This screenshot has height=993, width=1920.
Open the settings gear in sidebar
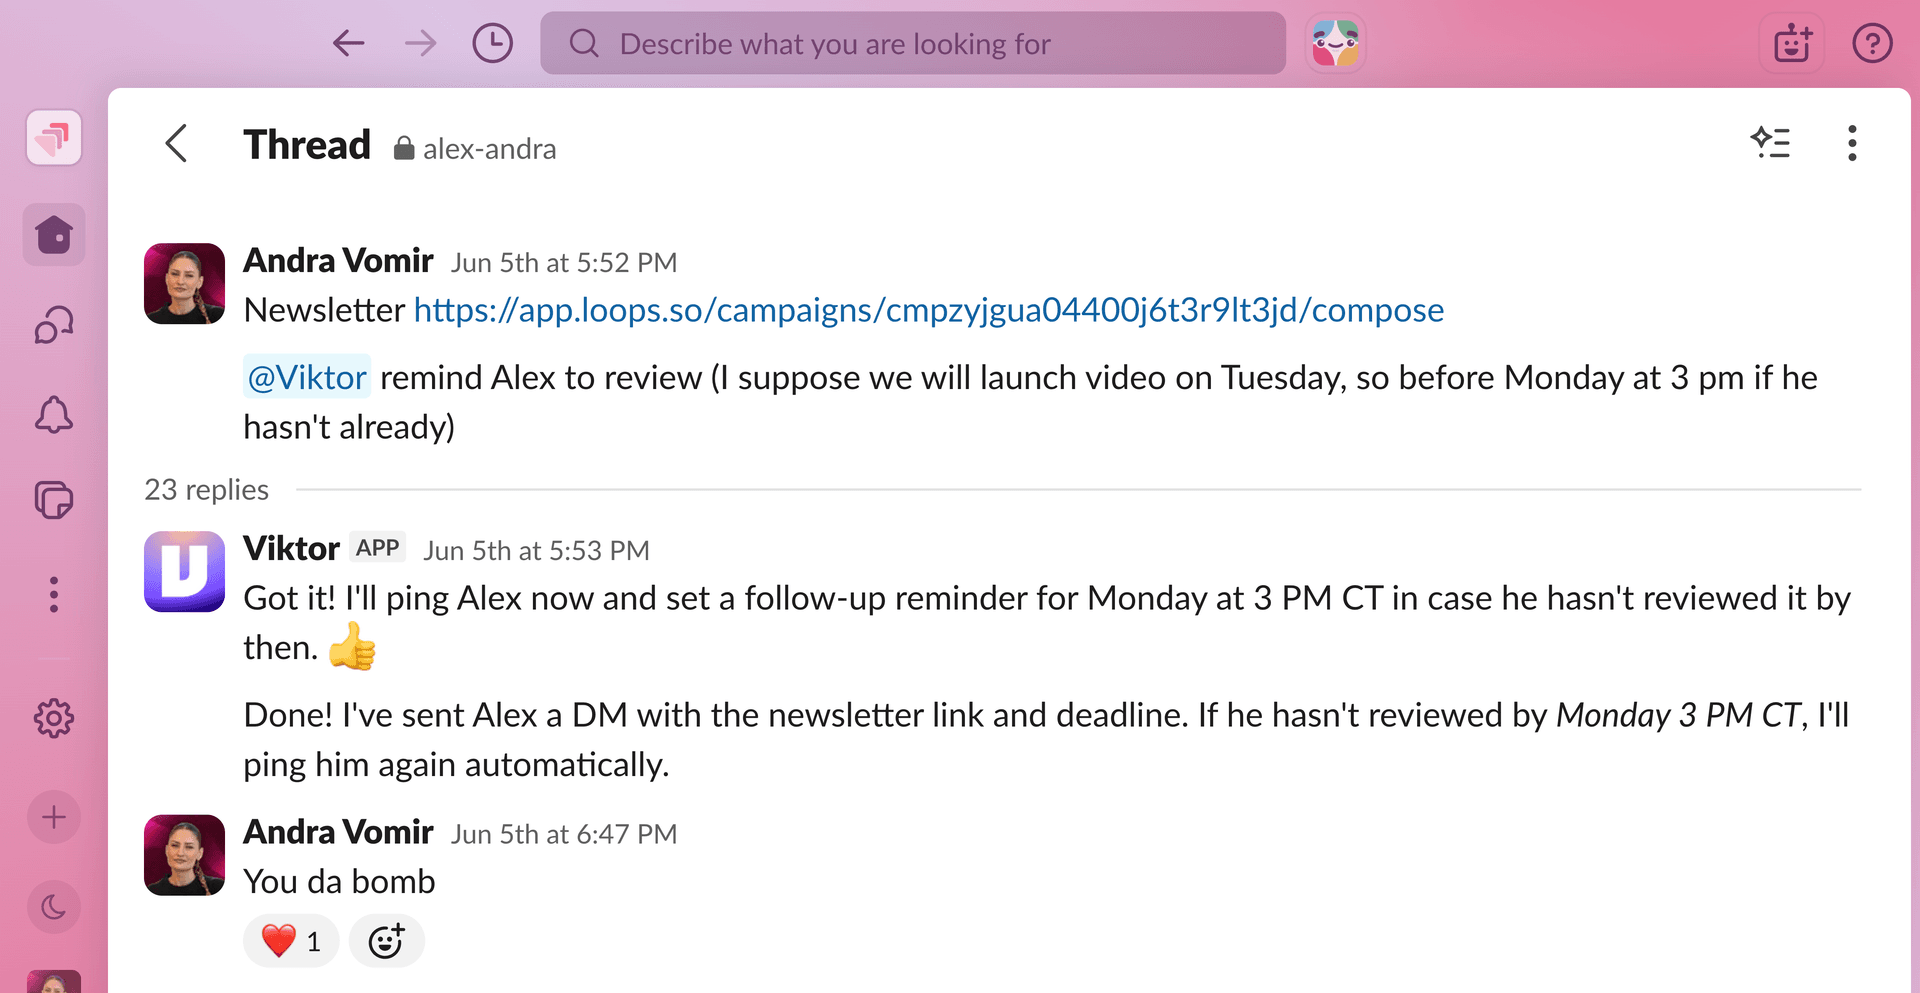click(x=54, y=718)
